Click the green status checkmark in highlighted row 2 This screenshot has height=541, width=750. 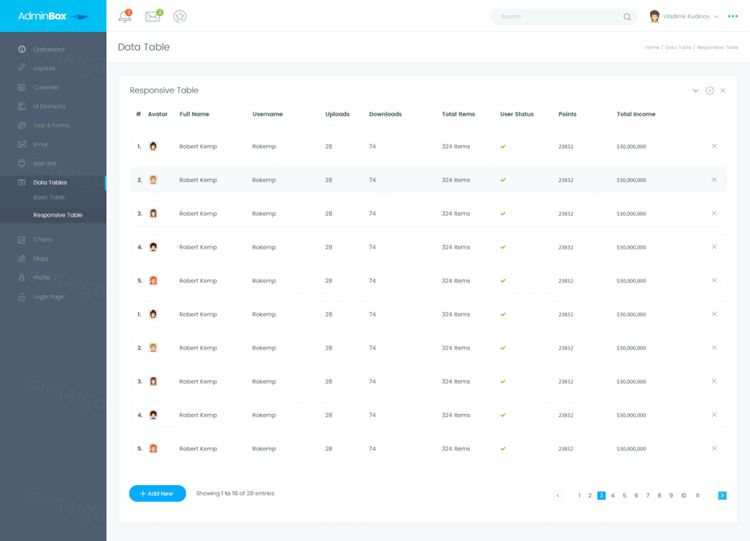click(x=503, y=180)
